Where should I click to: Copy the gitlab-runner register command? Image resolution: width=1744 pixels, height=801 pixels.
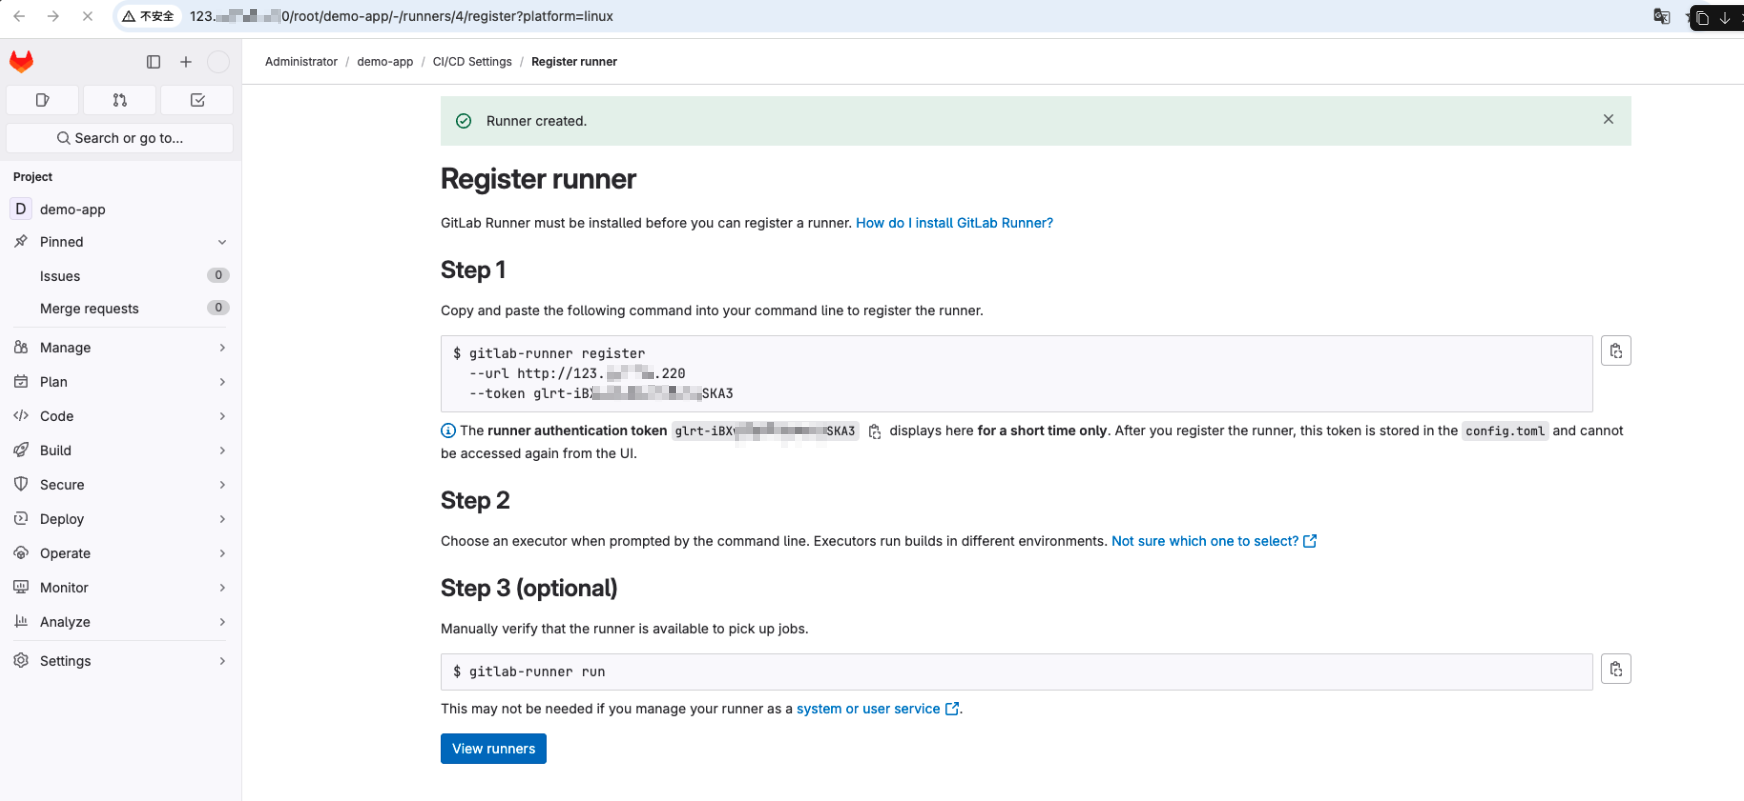pyautogui.click(x=1616, y=351)
